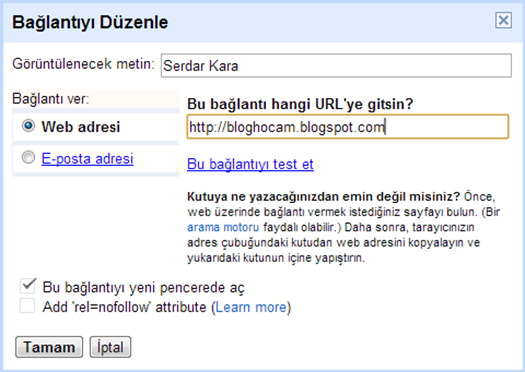
Task: Open the E-posta adresi link
Action: tap(87, 159)
